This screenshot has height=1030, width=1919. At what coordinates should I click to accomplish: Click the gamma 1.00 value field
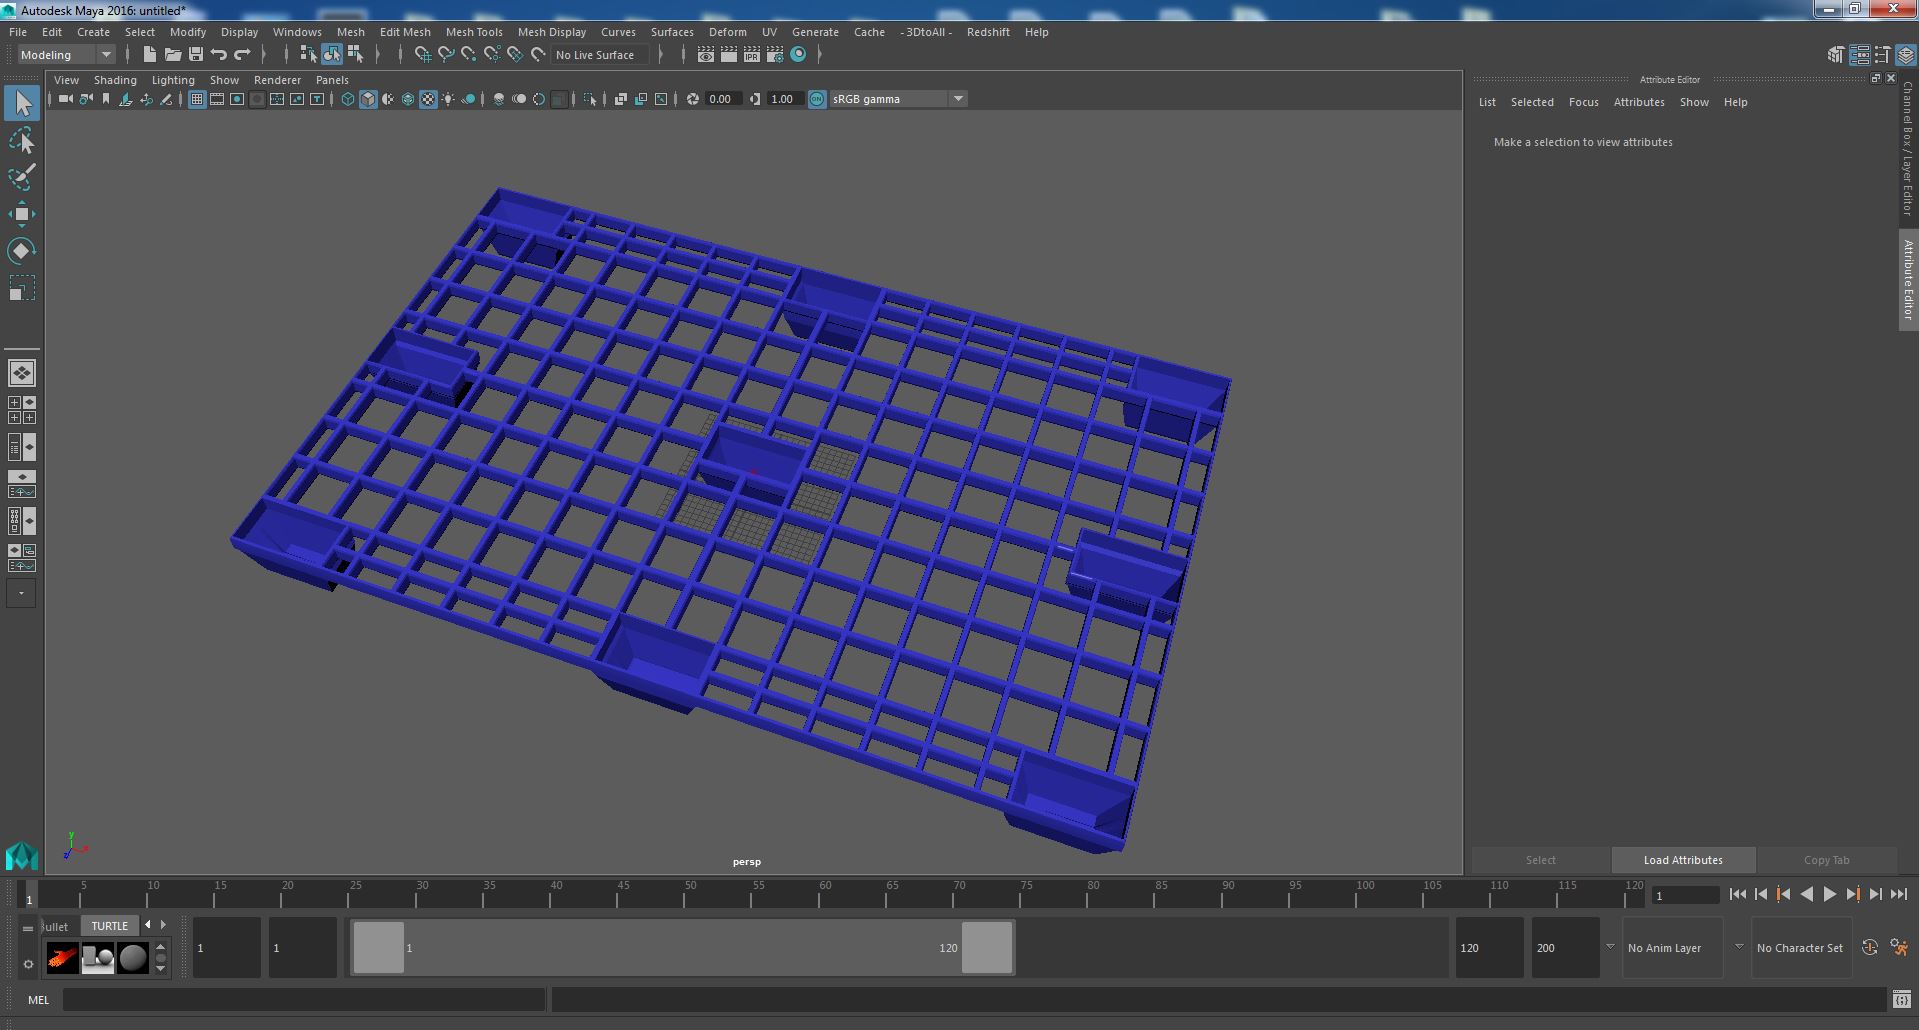(x=785, y=99)
